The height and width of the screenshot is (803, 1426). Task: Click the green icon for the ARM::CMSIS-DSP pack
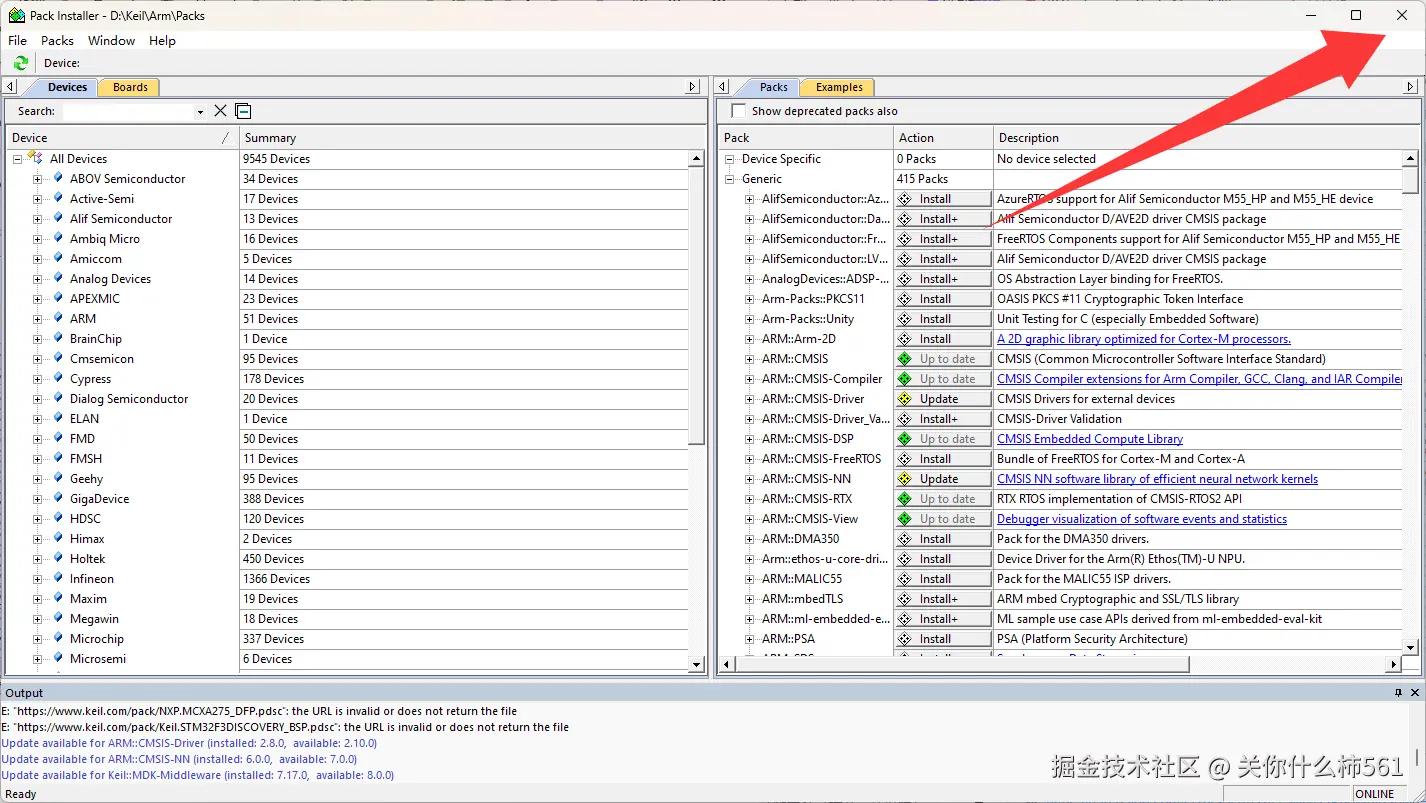click(905, 439)
